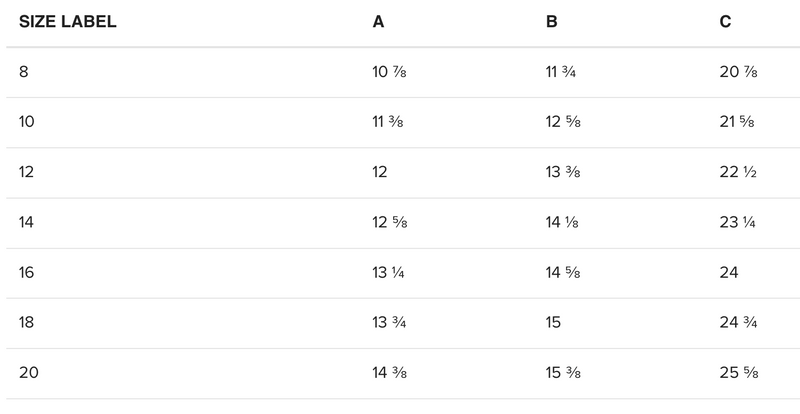
Task: Click the column B value for size 18
Action: click(x=554, y=322)
